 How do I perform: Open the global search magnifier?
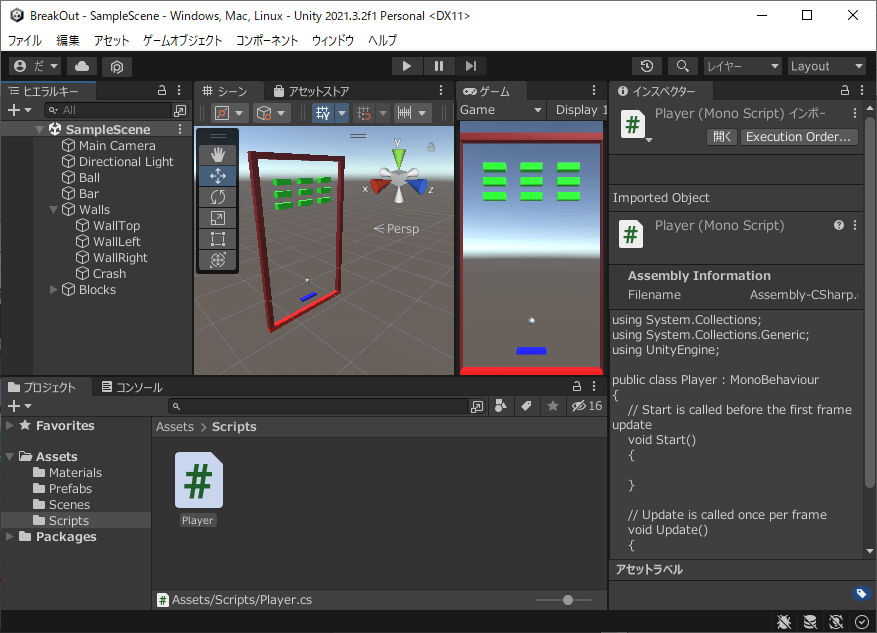682,67
